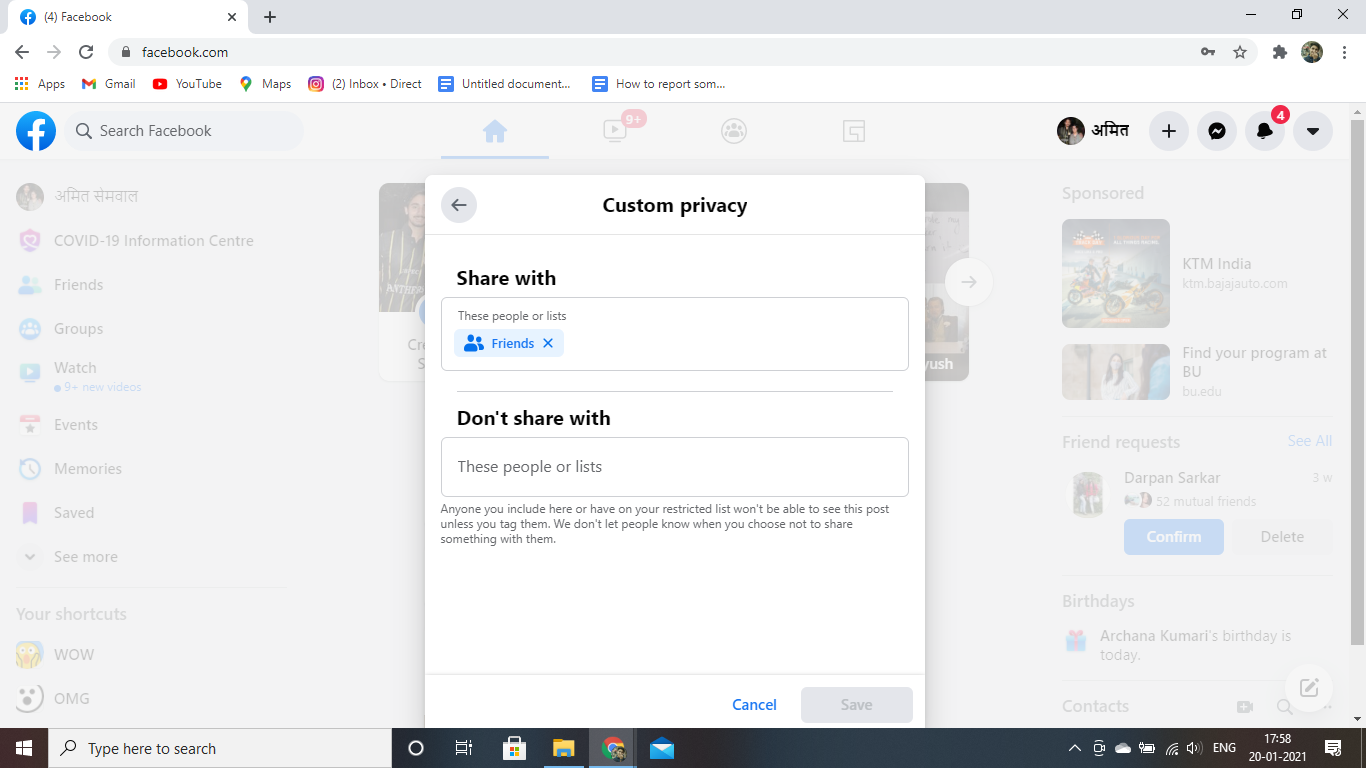
Task: Open the Facebook logo home link
Action: click(36, 131)
